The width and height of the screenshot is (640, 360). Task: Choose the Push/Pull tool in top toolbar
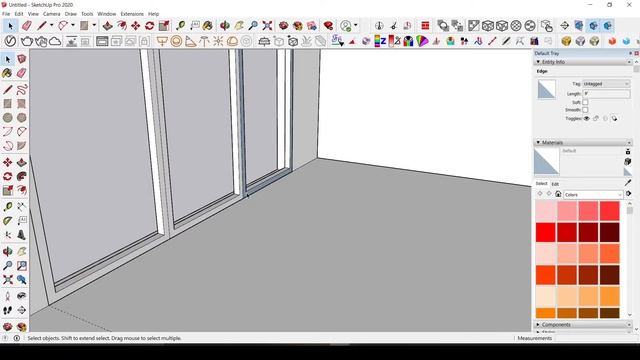click(107, 26)
